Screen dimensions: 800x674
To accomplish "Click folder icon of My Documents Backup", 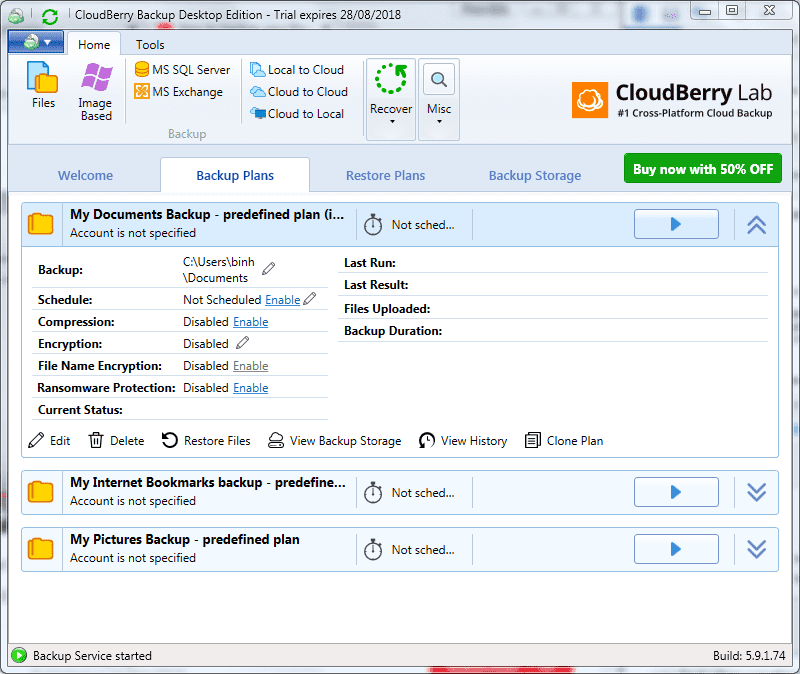I will pos(40,224).
